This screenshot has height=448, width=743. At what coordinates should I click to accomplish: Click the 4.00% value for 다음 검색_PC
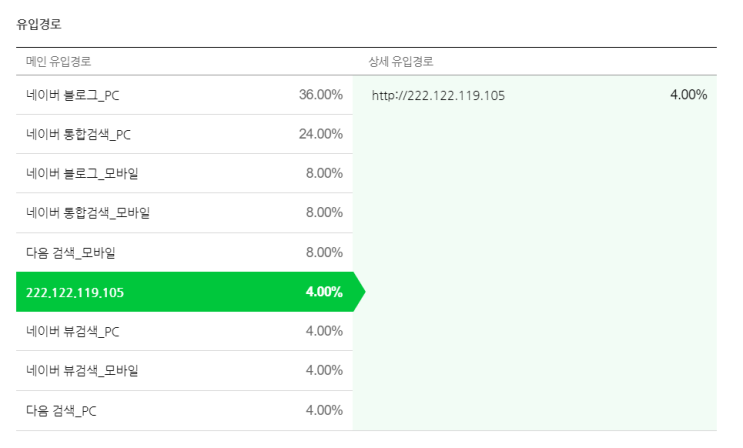(324, 410)
